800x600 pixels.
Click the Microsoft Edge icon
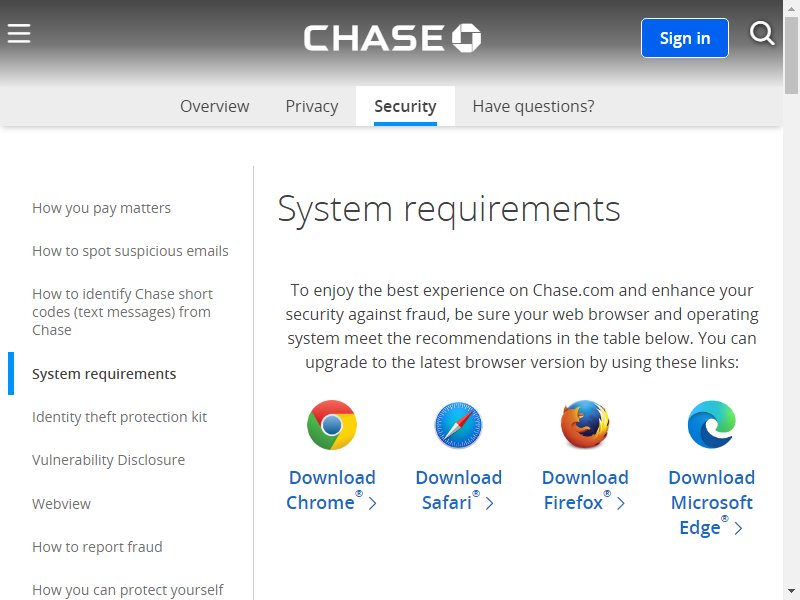tap(711, 424)
